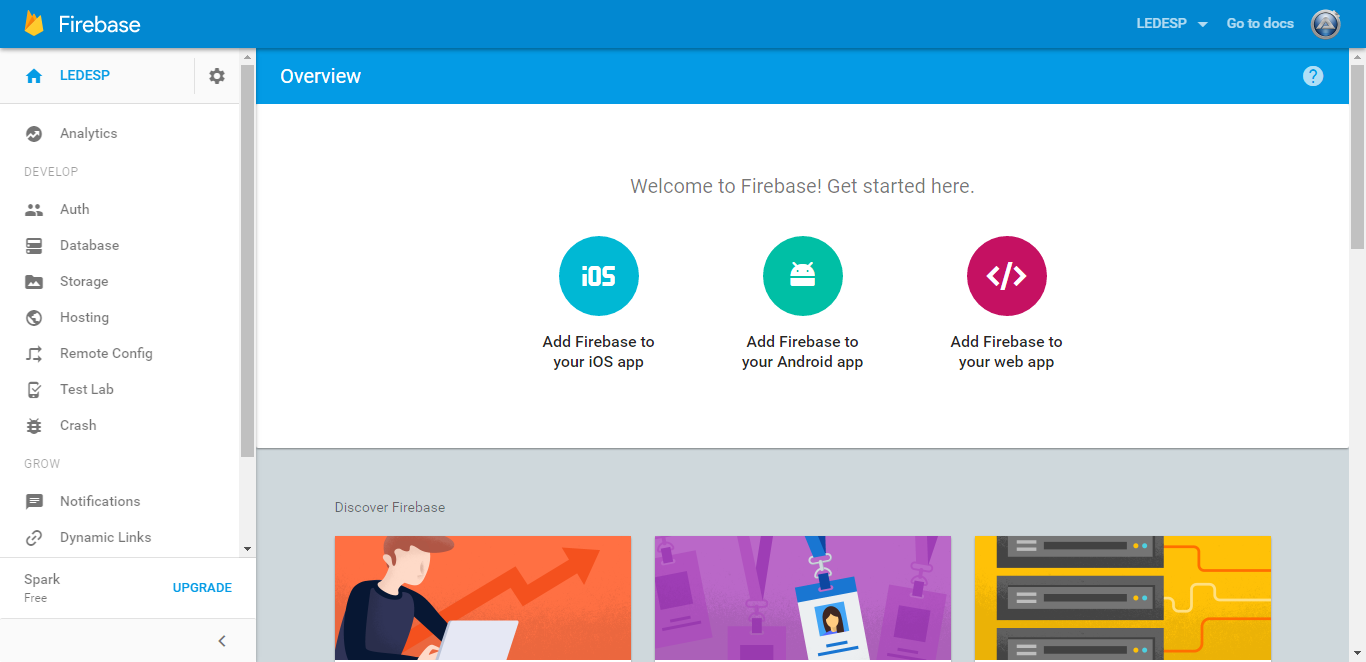Image resolution: width=1366 pixels, height=662 pixels.
Task: Collapse the sidebar with left chevron
Action: 222,641
